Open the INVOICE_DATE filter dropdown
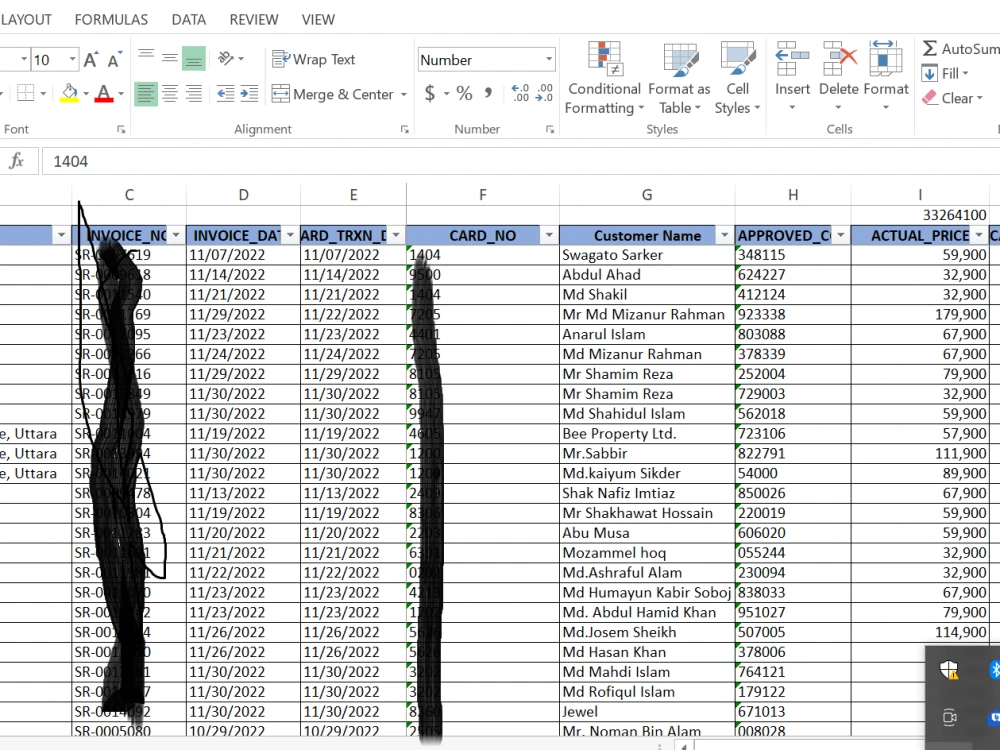The width and height of the screenshot is (1000, 750). click(x=290, y=235)
